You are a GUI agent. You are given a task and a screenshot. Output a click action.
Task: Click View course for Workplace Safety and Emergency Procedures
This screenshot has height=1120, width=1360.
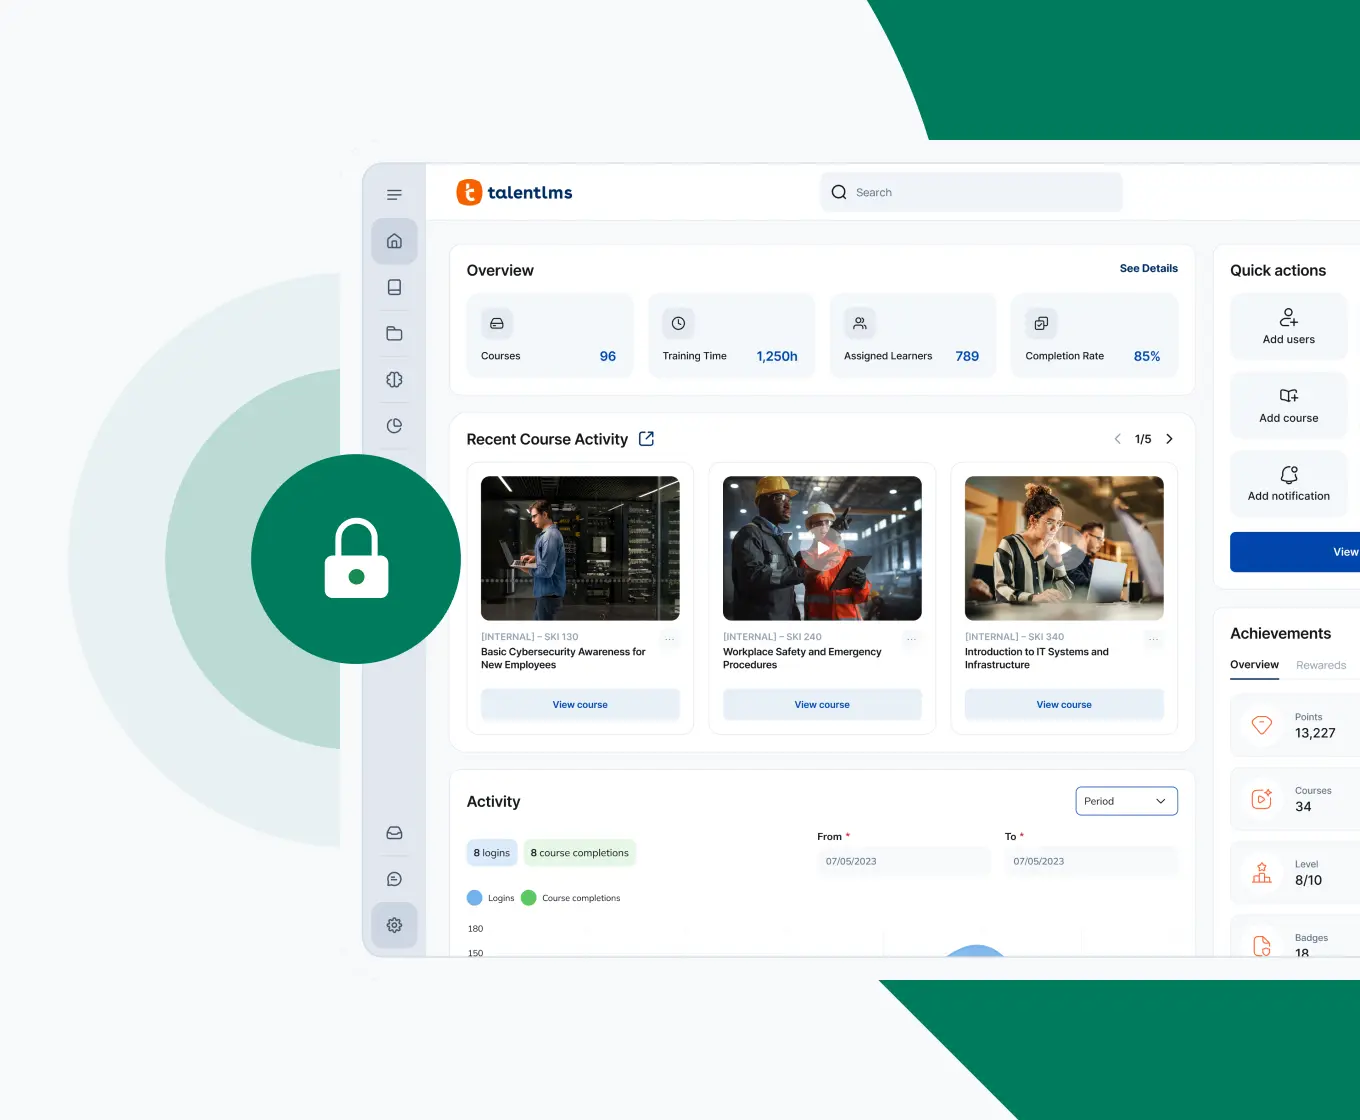[x=822, y=704]
